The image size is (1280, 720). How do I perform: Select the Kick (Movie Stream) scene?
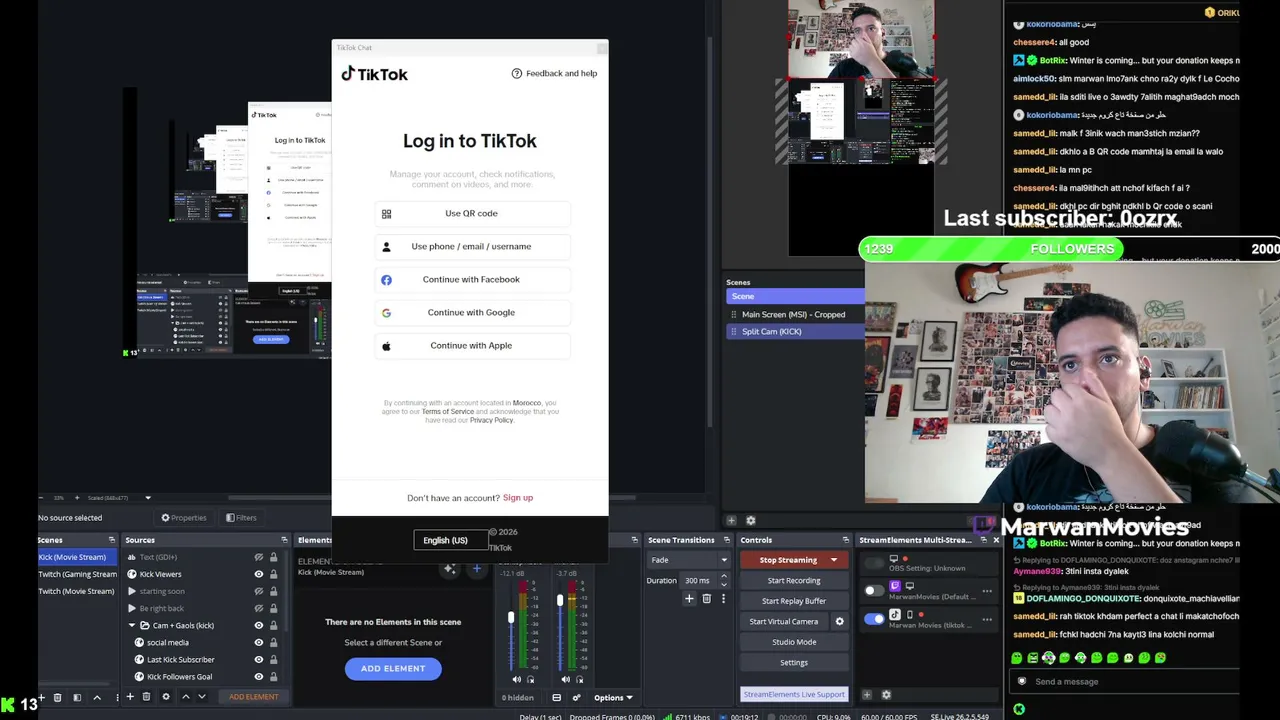(x=77, y=557)
